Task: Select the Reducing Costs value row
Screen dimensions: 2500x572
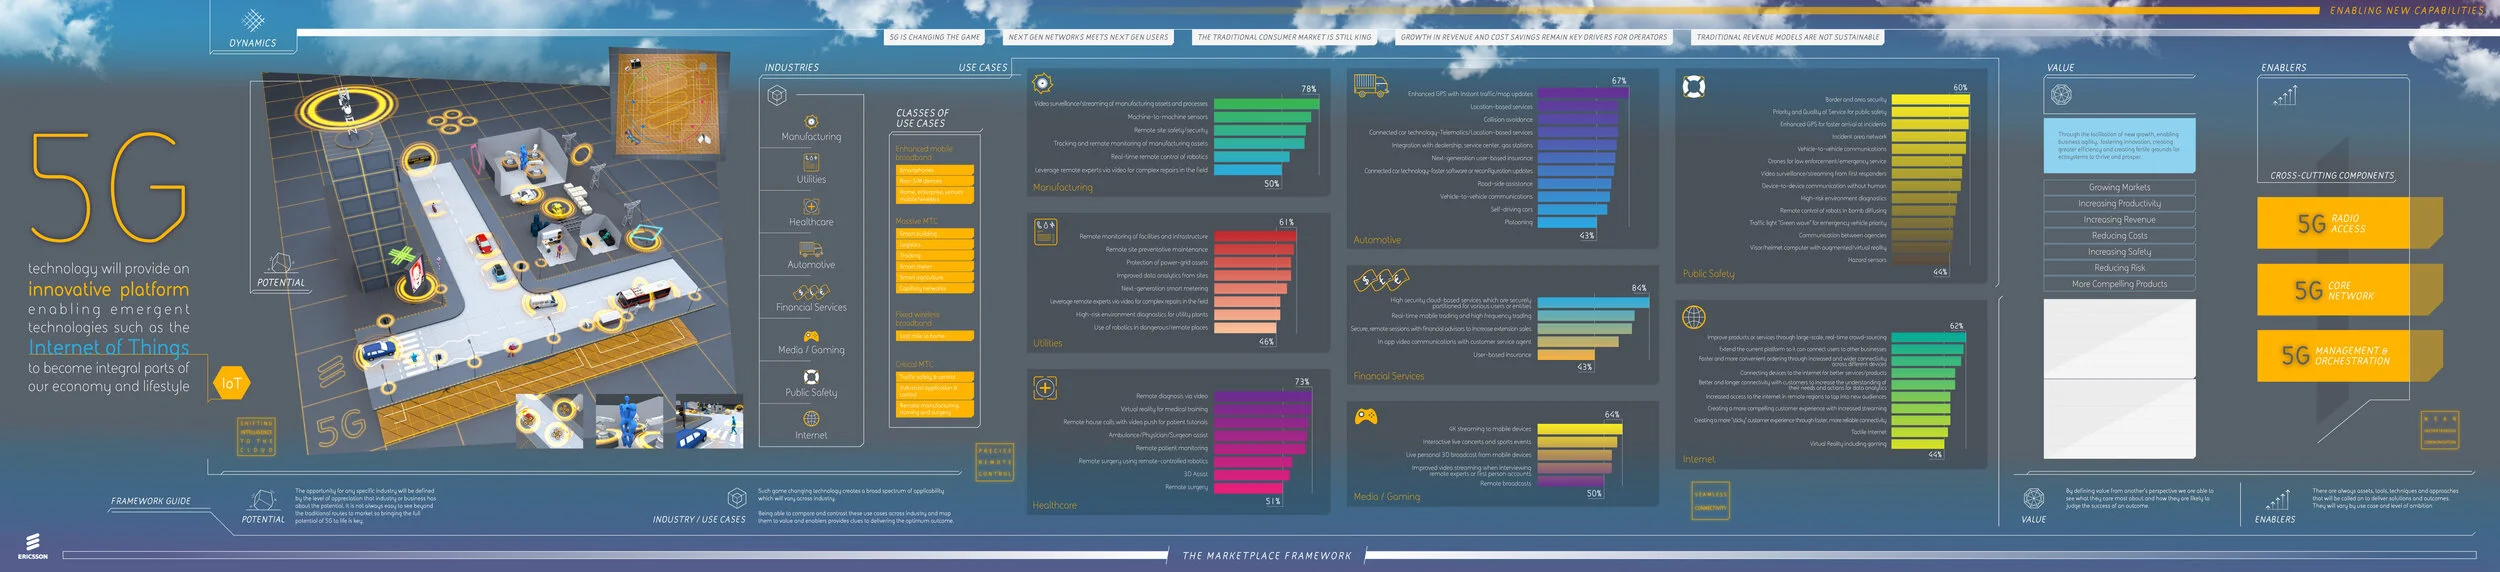Action: pos(2119,235)
